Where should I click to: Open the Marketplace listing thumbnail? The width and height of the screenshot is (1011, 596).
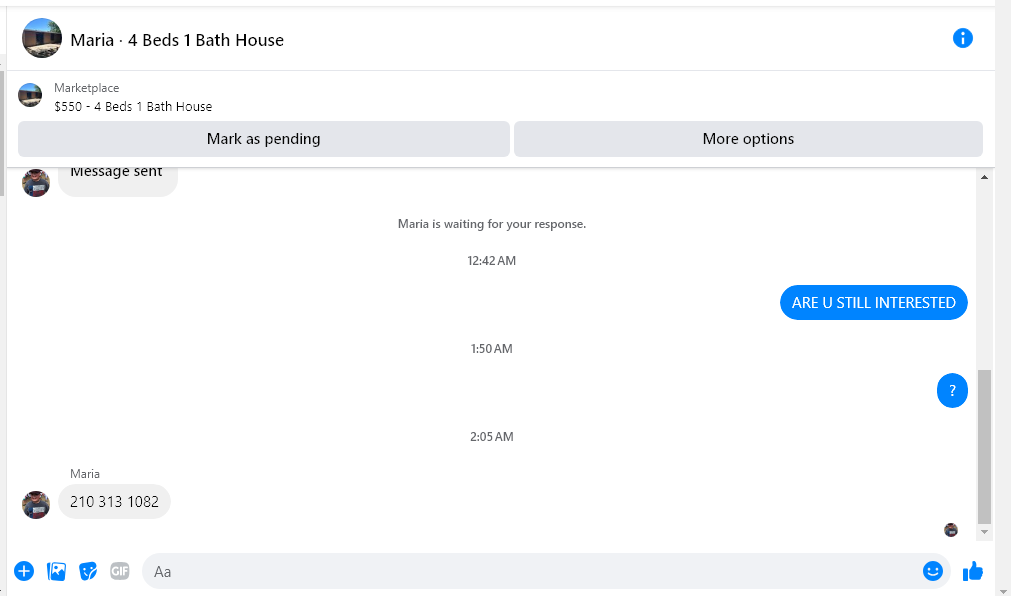pos(30,95)
